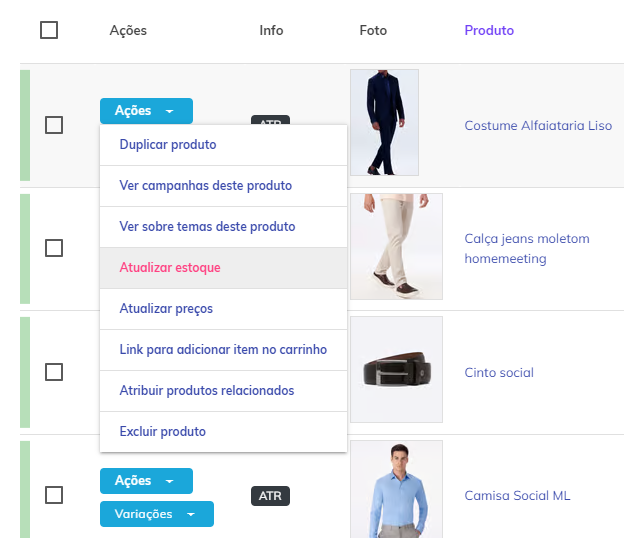Open the Ações dropdown for Camisa Social ML
Viewport: 624px width, 538px height.
pyautogui.click(x=146, y=481)
